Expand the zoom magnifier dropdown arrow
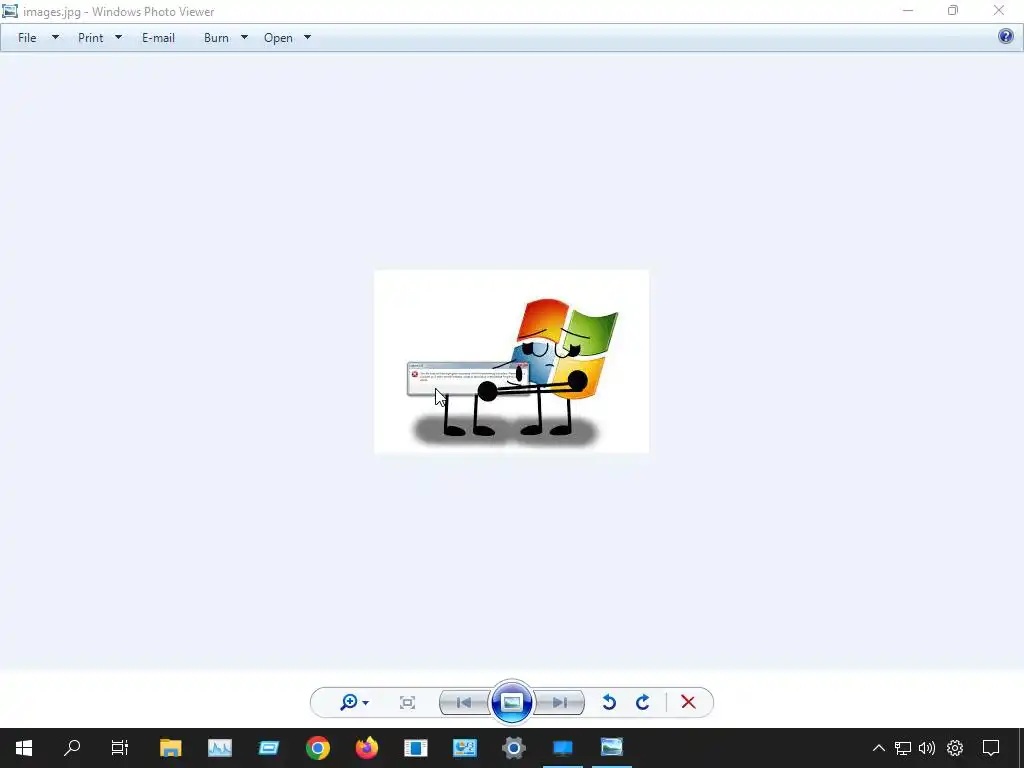The image size is (1024, 768). tap(366, 703)
